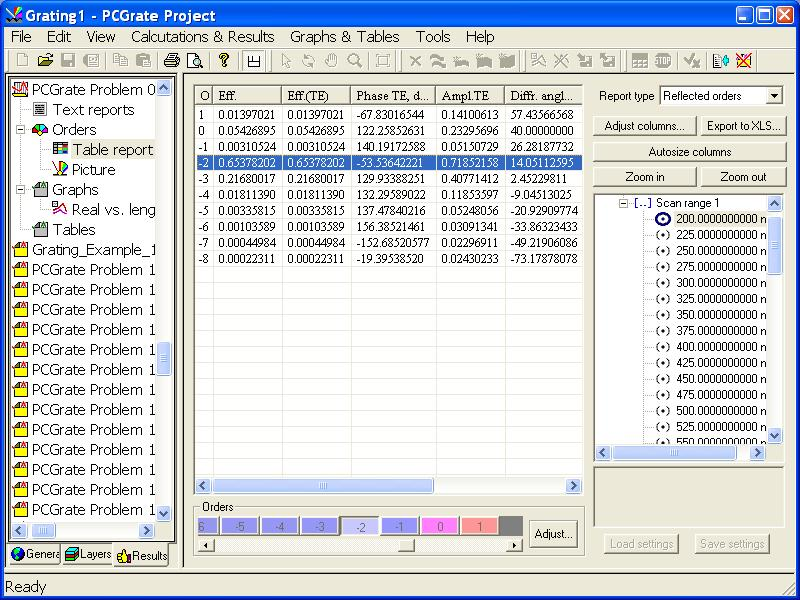Viewport: 800px width, 600px height.
Task: Open Print Preview from the toolbar
Action: [195, 61]
